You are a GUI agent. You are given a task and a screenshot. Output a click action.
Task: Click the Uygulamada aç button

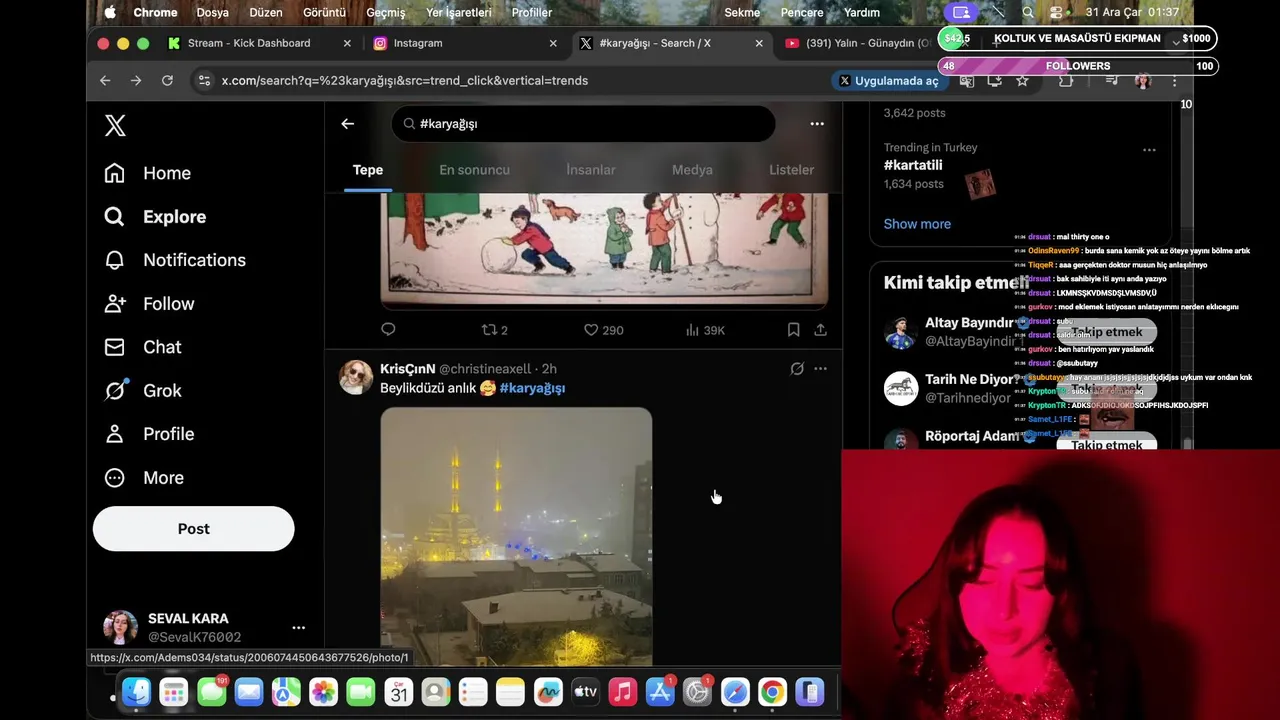[x=889, y=80]
